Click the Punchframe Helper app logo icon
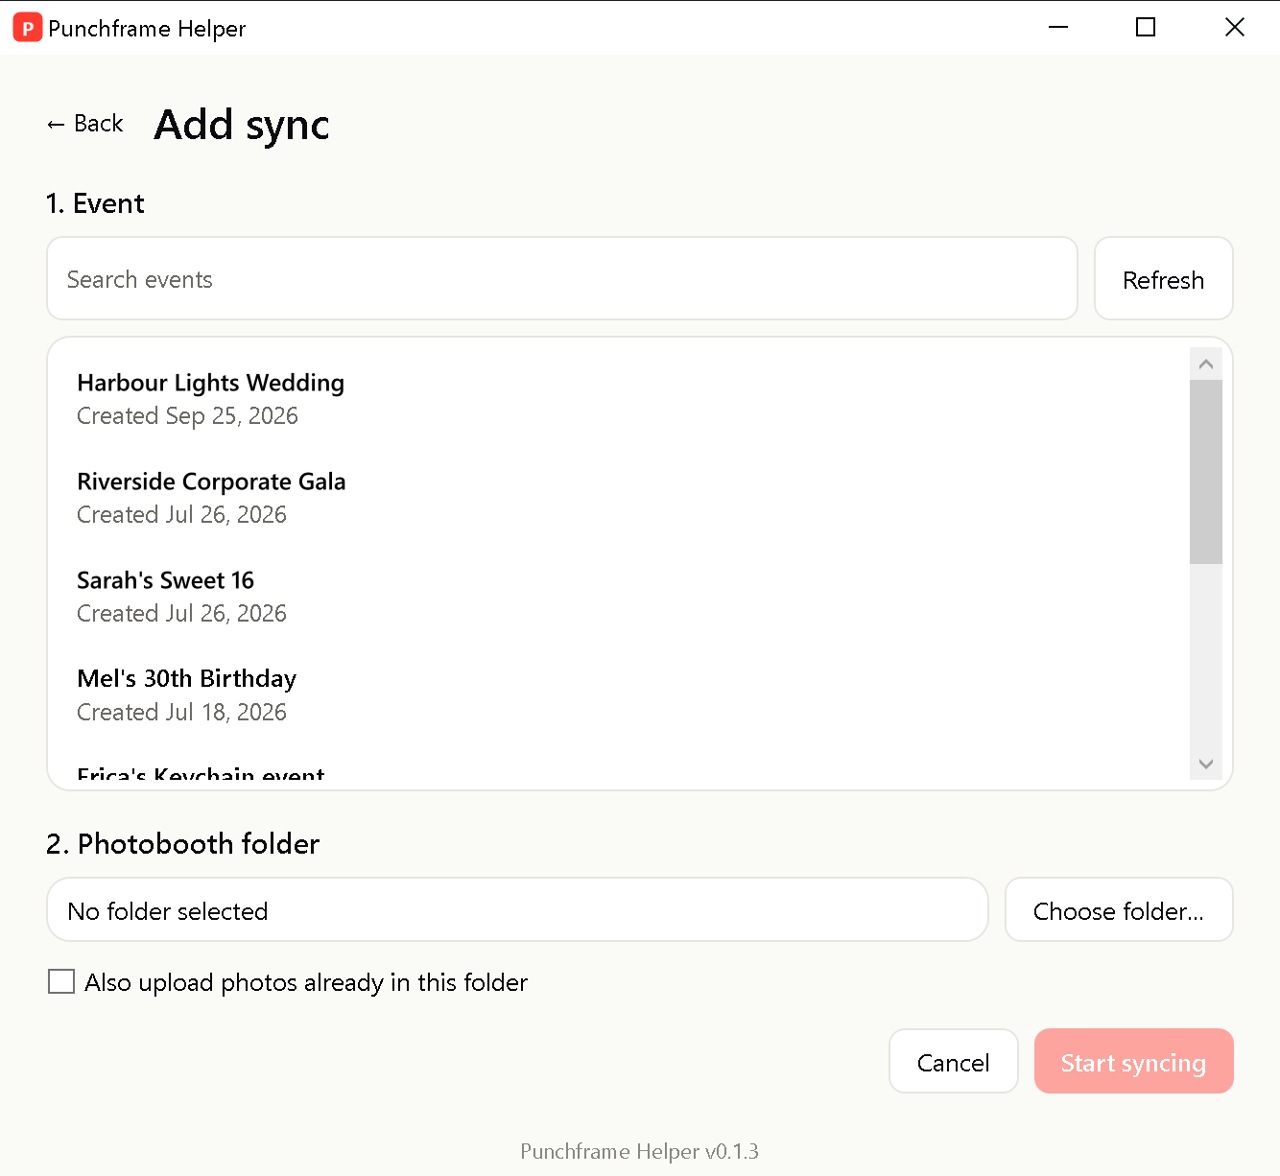The image size is (1280, 1176). click(27, 28)
